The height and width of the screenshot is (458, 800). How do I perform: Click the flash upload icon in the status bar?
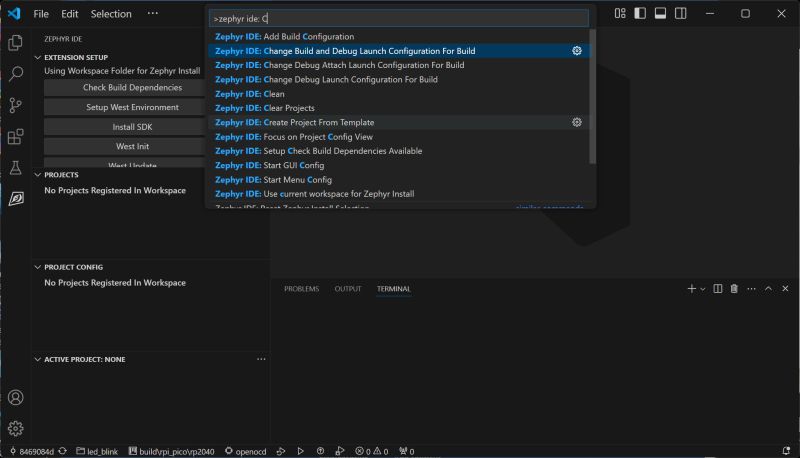(320, 451)
